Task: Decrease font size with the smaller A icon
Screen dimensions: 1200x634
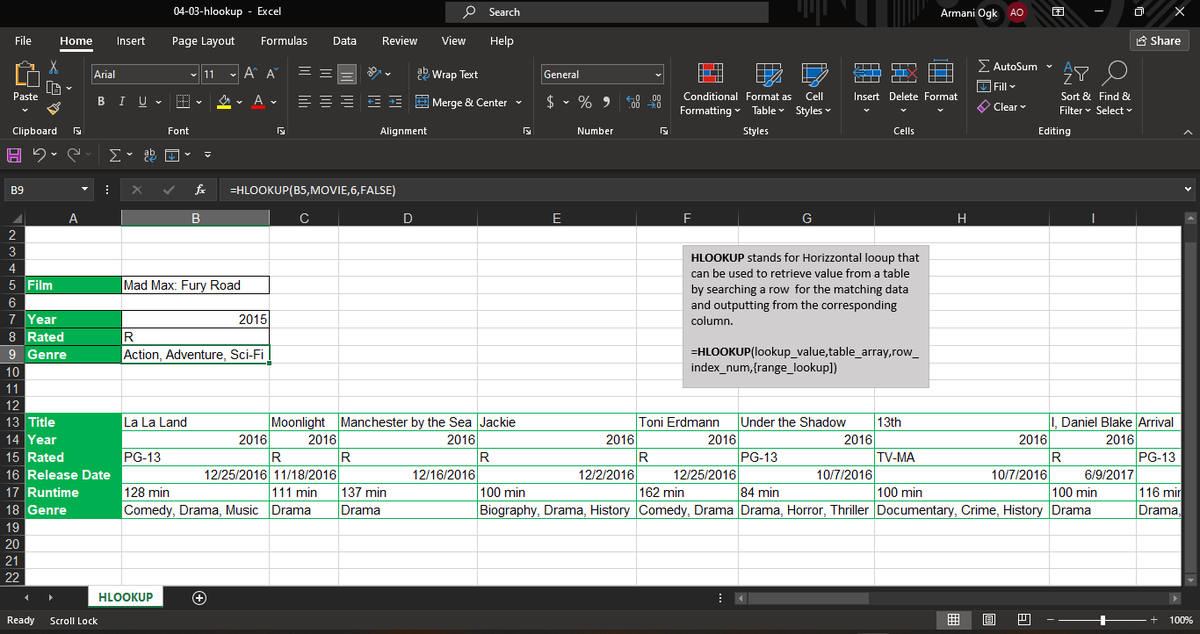Action: [272, 74]
